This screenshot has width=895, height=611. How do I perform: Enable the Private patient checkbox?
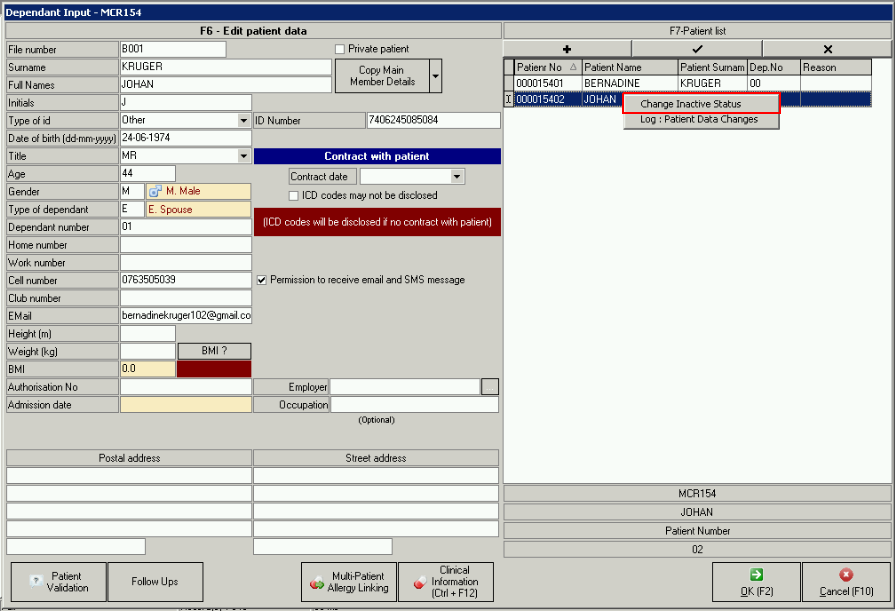point(340,49)
